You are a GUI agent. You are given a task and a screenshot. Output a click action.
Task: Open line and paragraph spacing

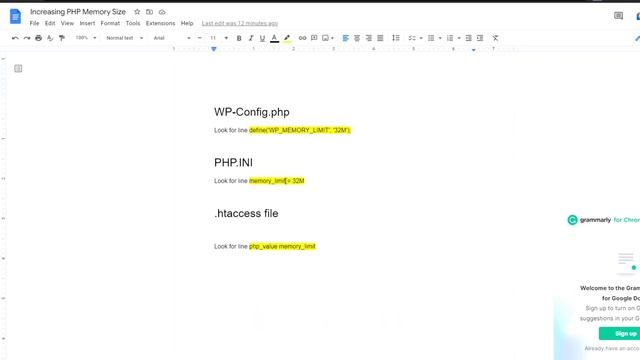(x=396, y=38)
